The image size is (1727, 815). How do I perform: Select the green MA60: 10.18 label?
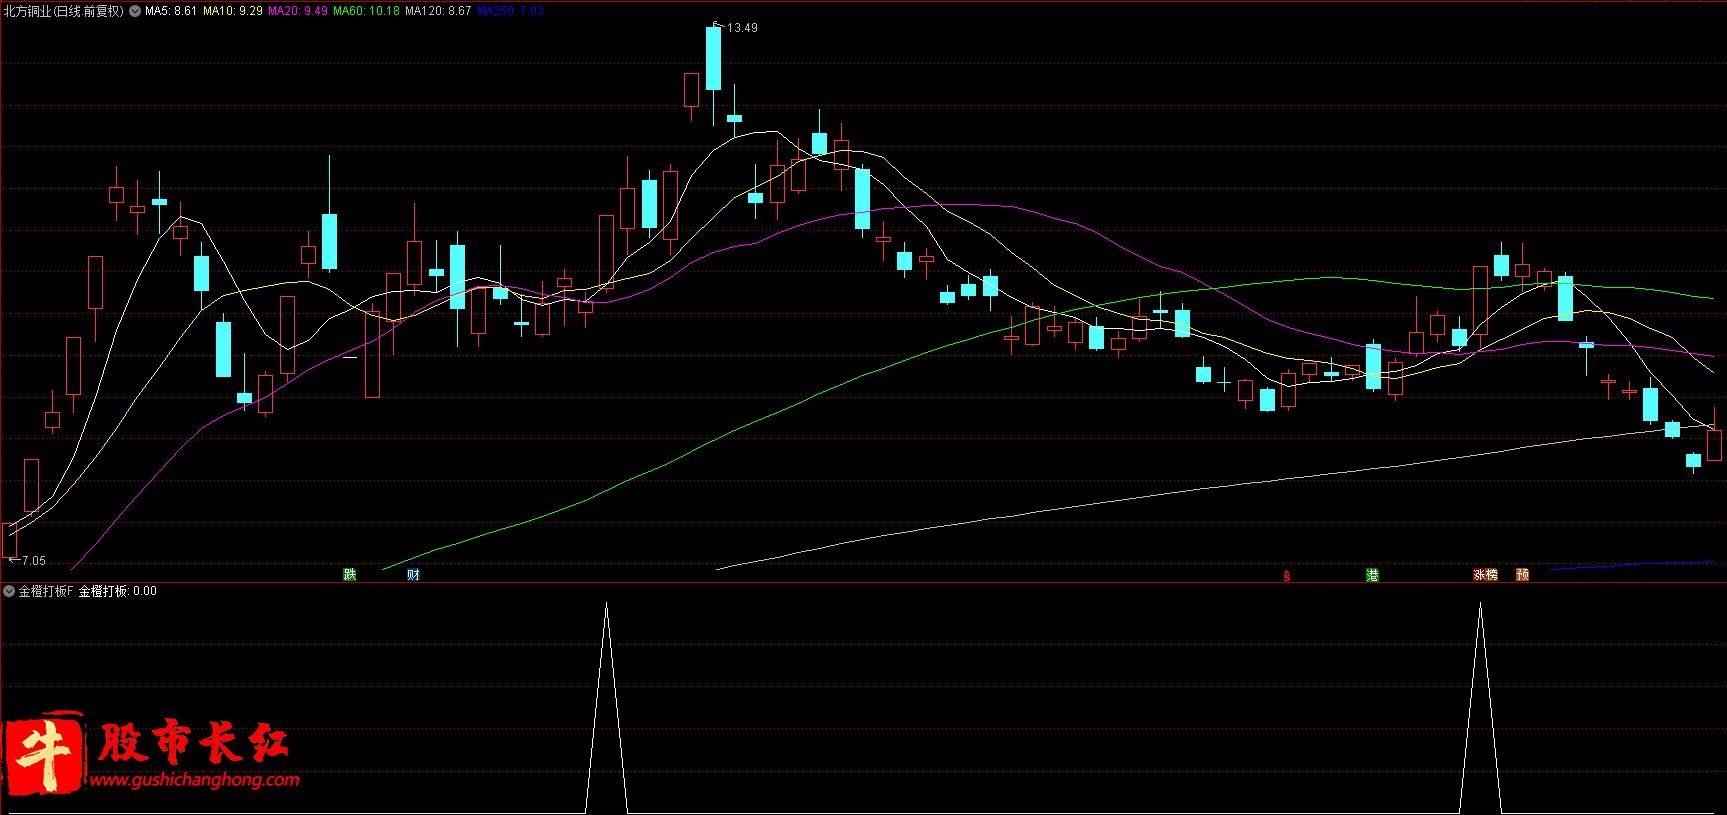[366, 11]
